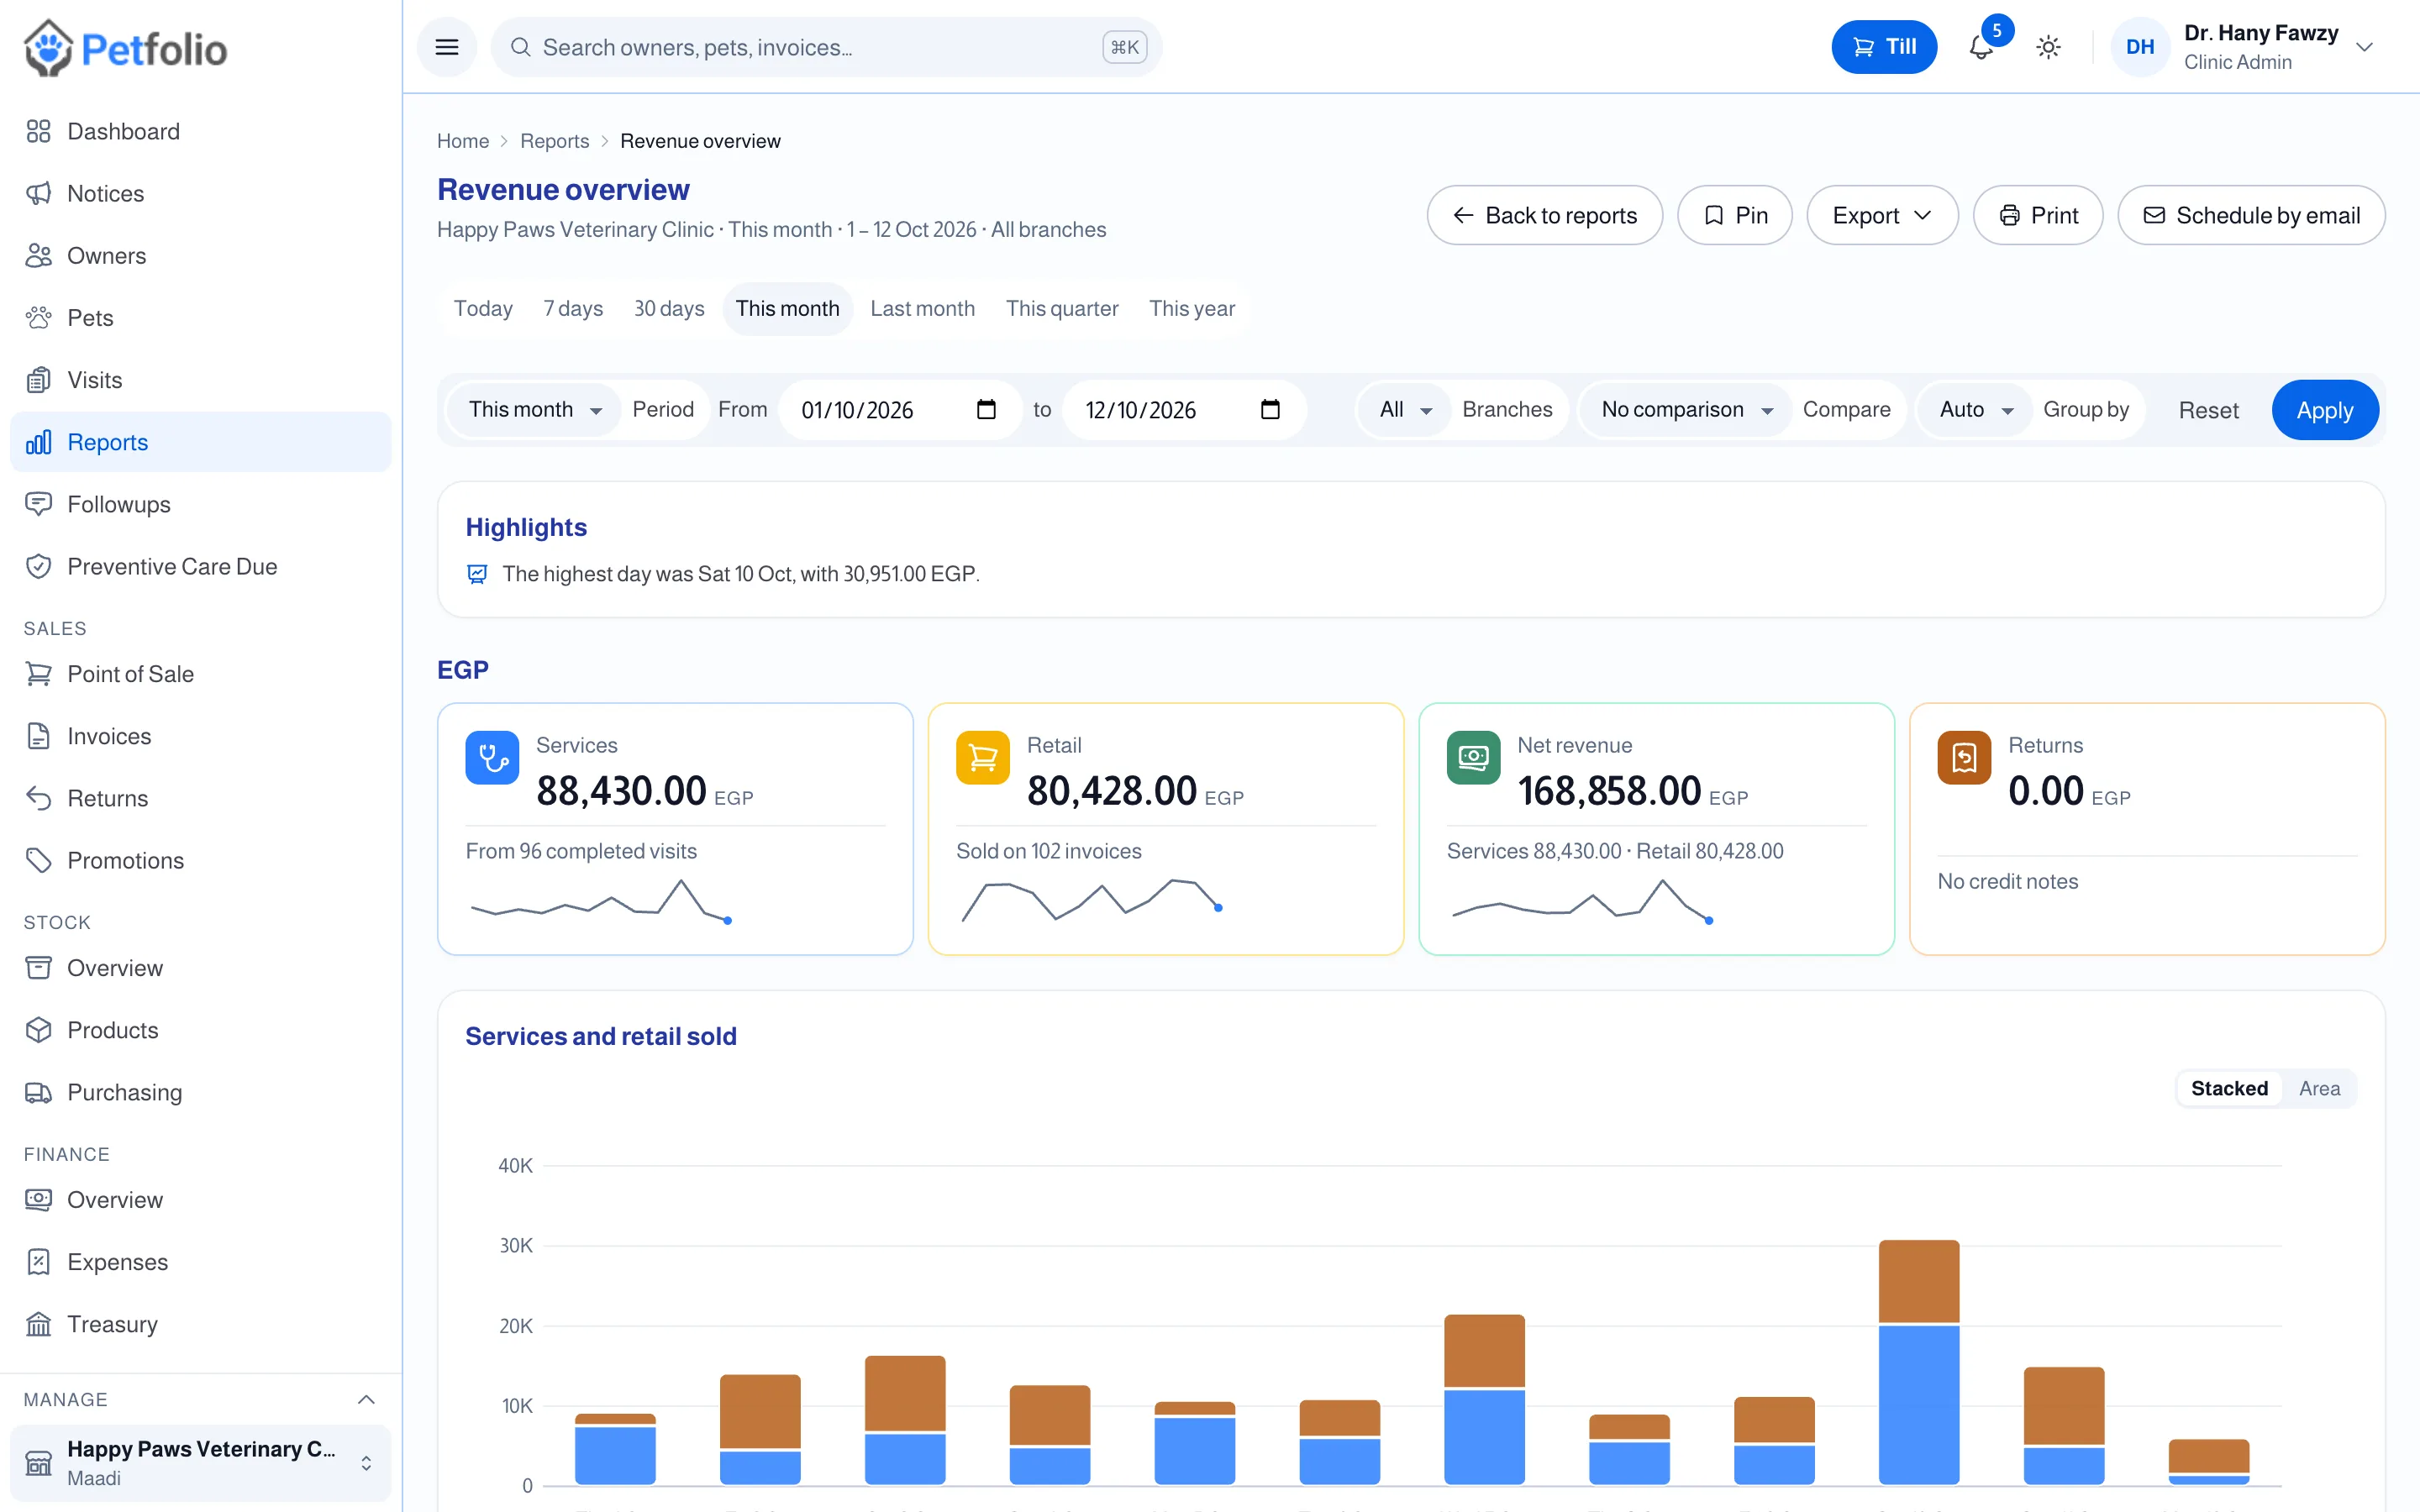Image resolution: width=2420 pixels, height=1512 pixels.
Task: Click the Net revenue cash icon
Action: pyautogui.click(x=1474, y=758)
